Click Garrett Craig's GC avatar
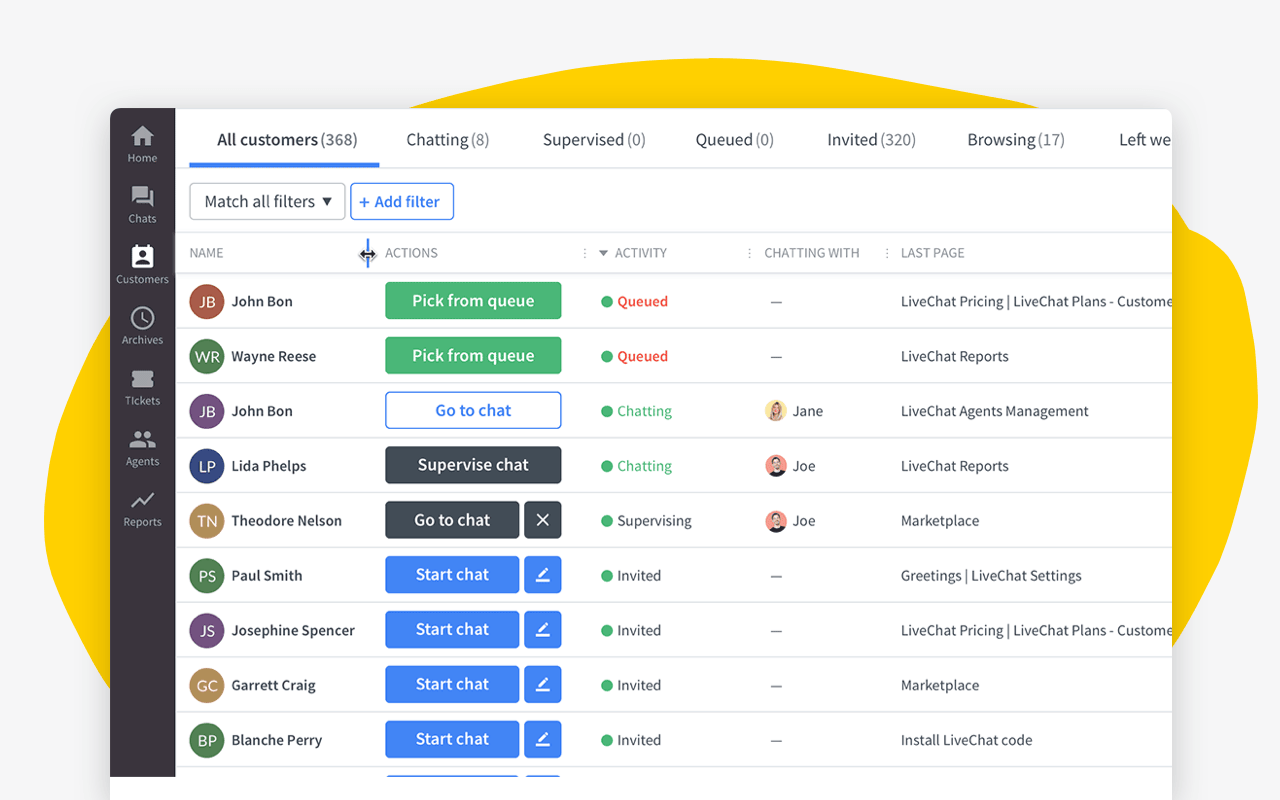 coord(207,685)
